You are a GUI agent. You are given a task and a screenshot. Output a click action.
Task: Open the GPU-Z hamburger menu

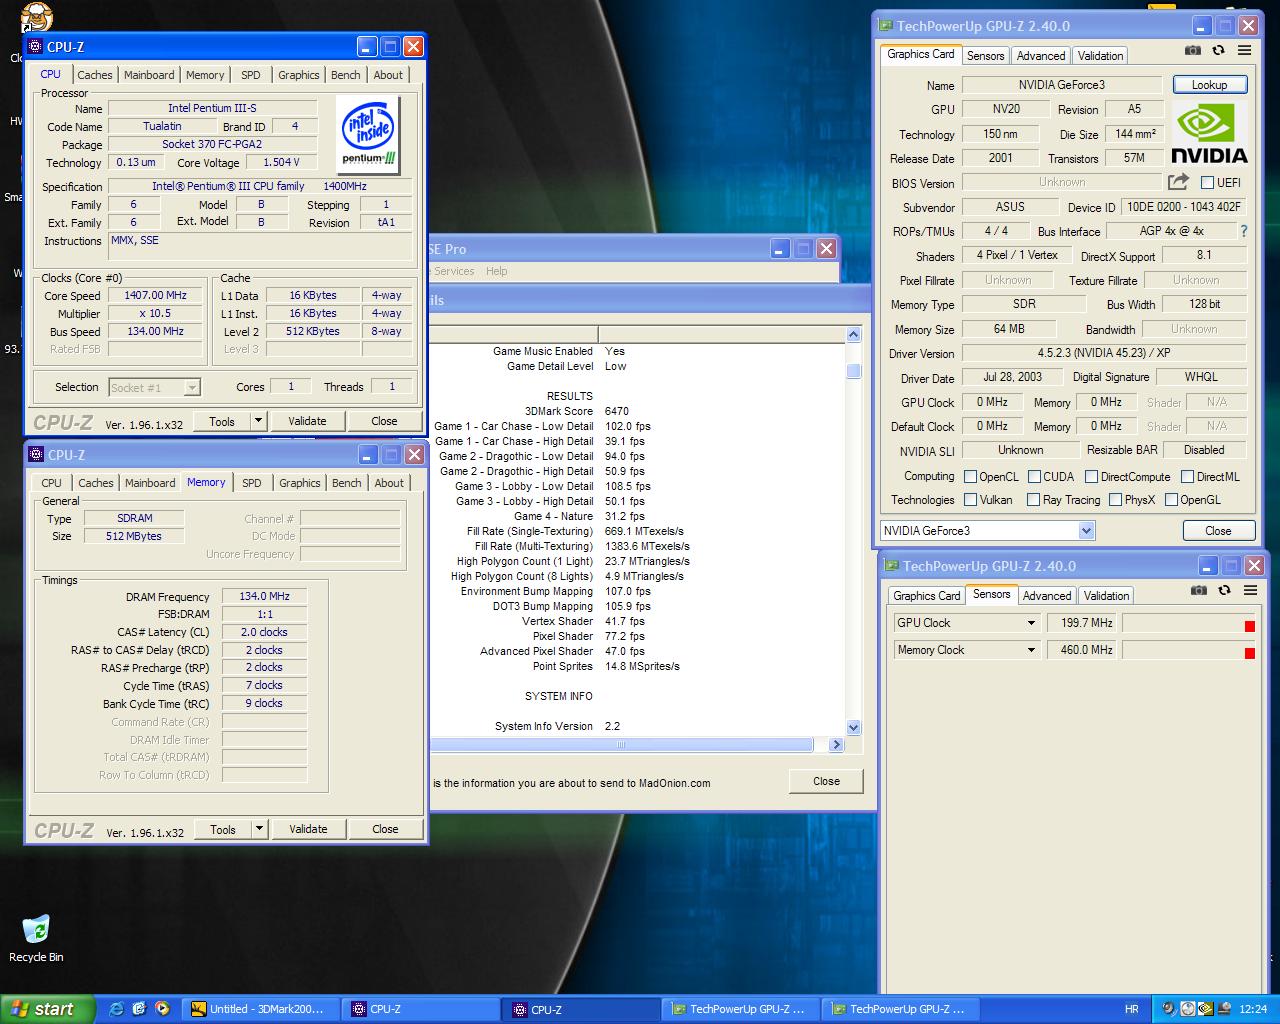[x=1245, y=50]
